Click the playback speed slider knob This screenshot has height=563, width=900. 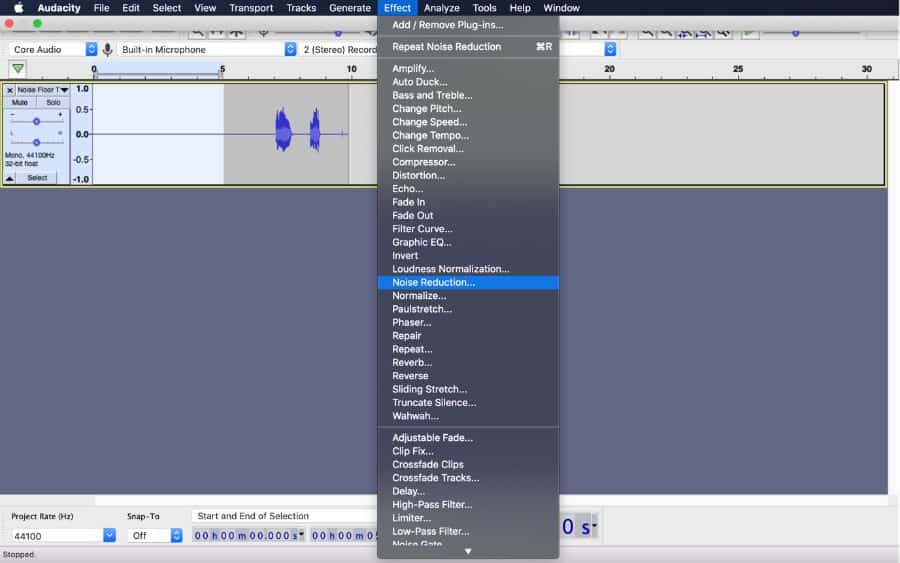tap(796, 33)
